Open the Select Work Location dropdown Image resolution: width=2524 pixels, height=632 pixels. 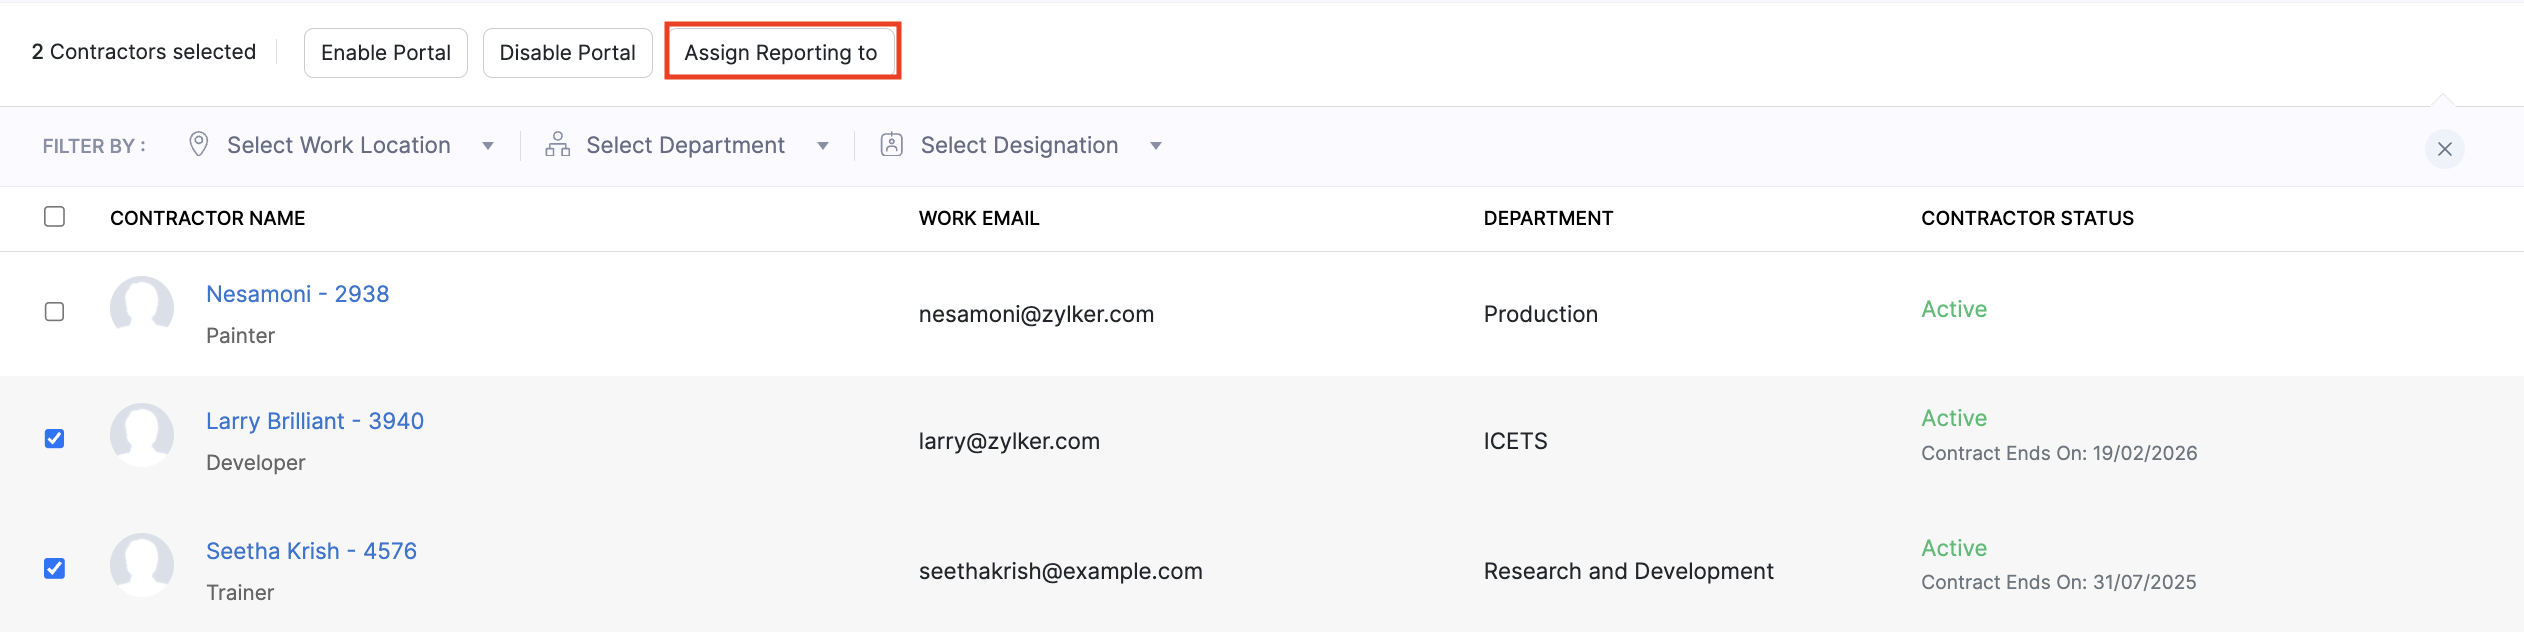pos(338,145)
